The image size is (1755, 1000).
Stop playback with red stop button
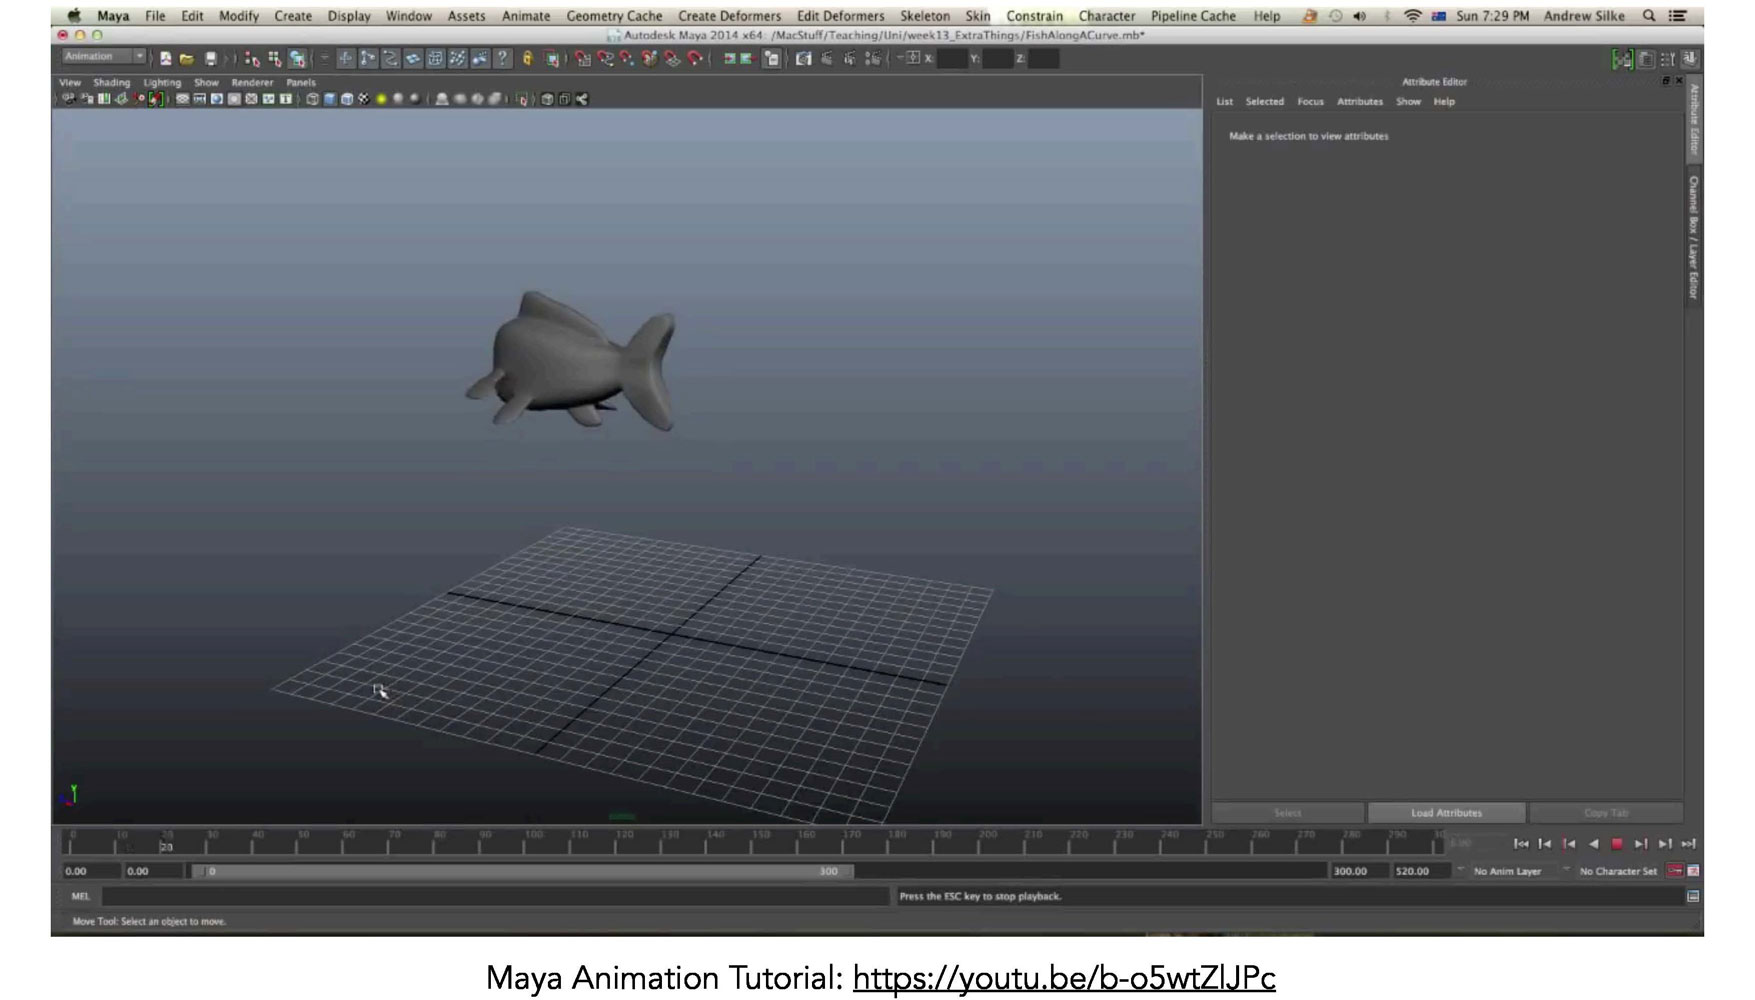tap(1616, 844)
